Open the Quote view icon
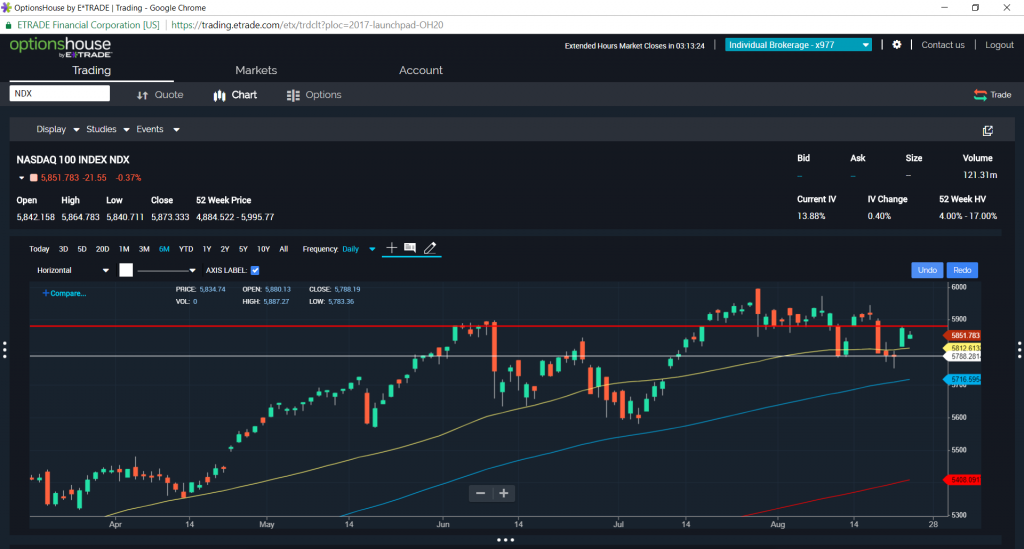 pos(142,95)
